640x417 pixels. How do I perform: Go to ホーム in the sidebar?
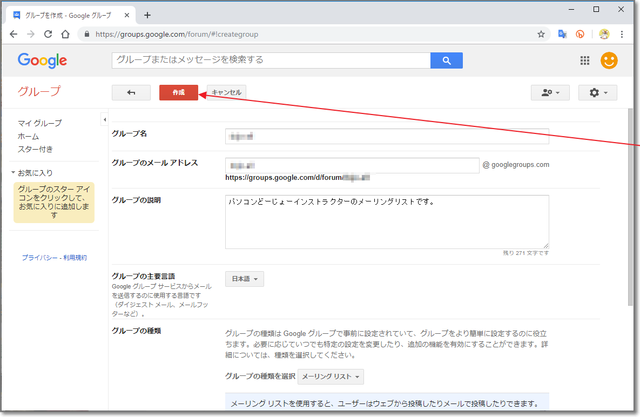(x=29, y=136)
